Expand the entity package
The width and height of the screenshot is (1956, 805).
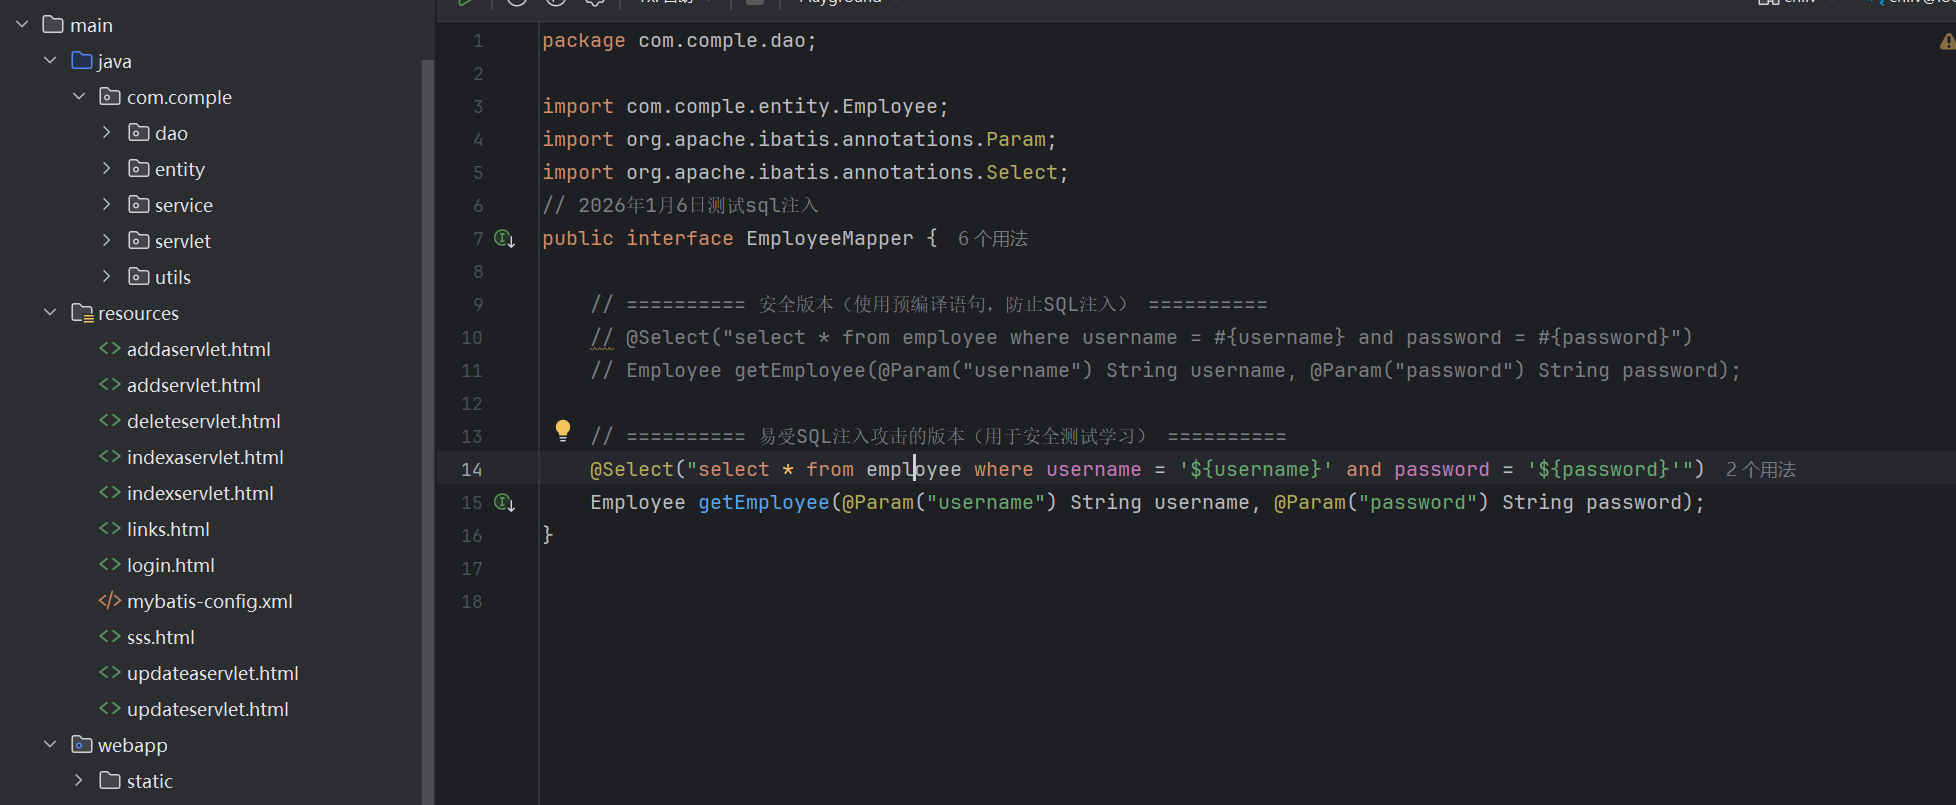point(107,168)
